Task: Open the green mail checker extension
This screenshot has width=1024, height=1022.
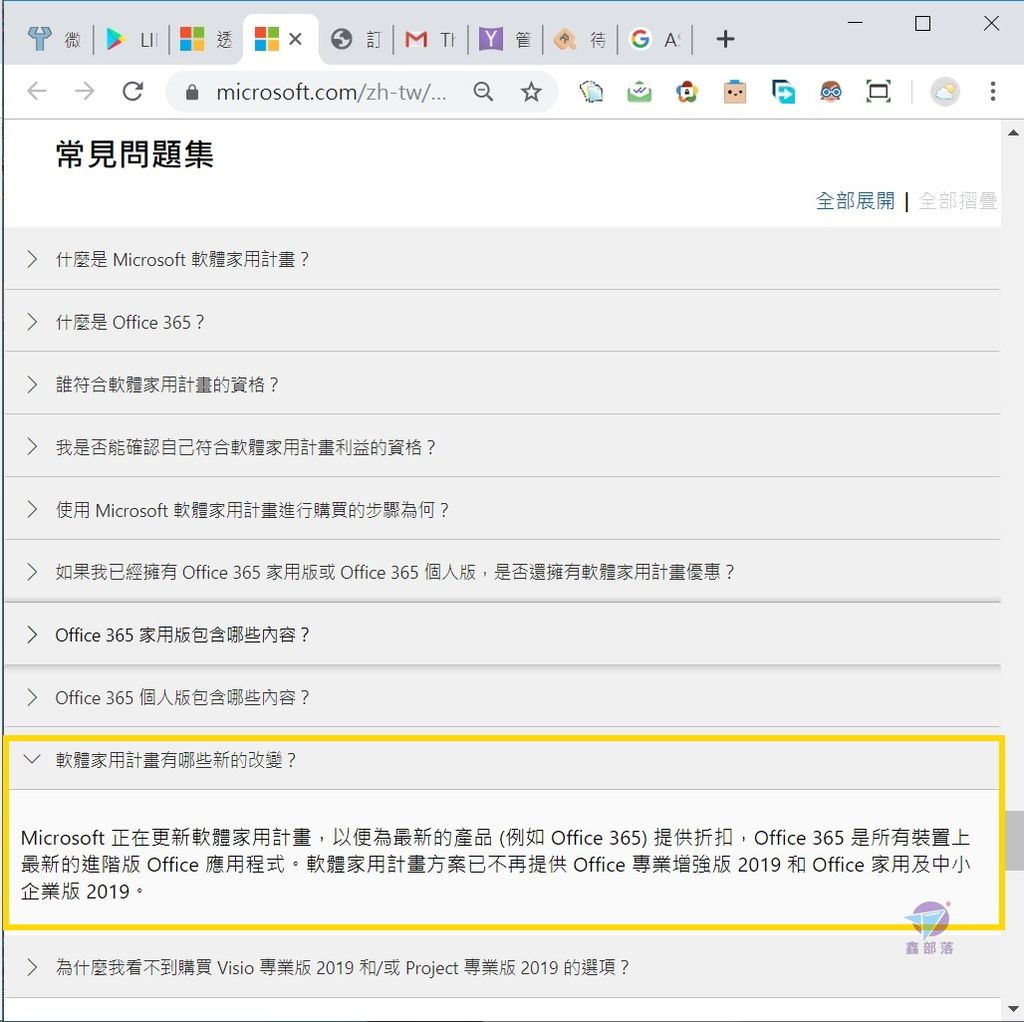Action: [639, 91]
